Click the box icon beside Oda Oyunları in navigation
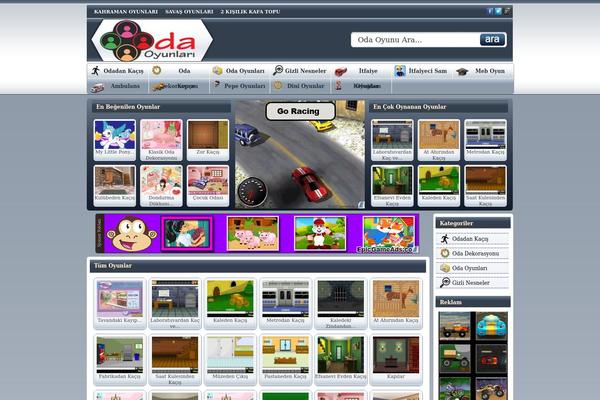Screen dimensions: 600x400 point(217,70)
